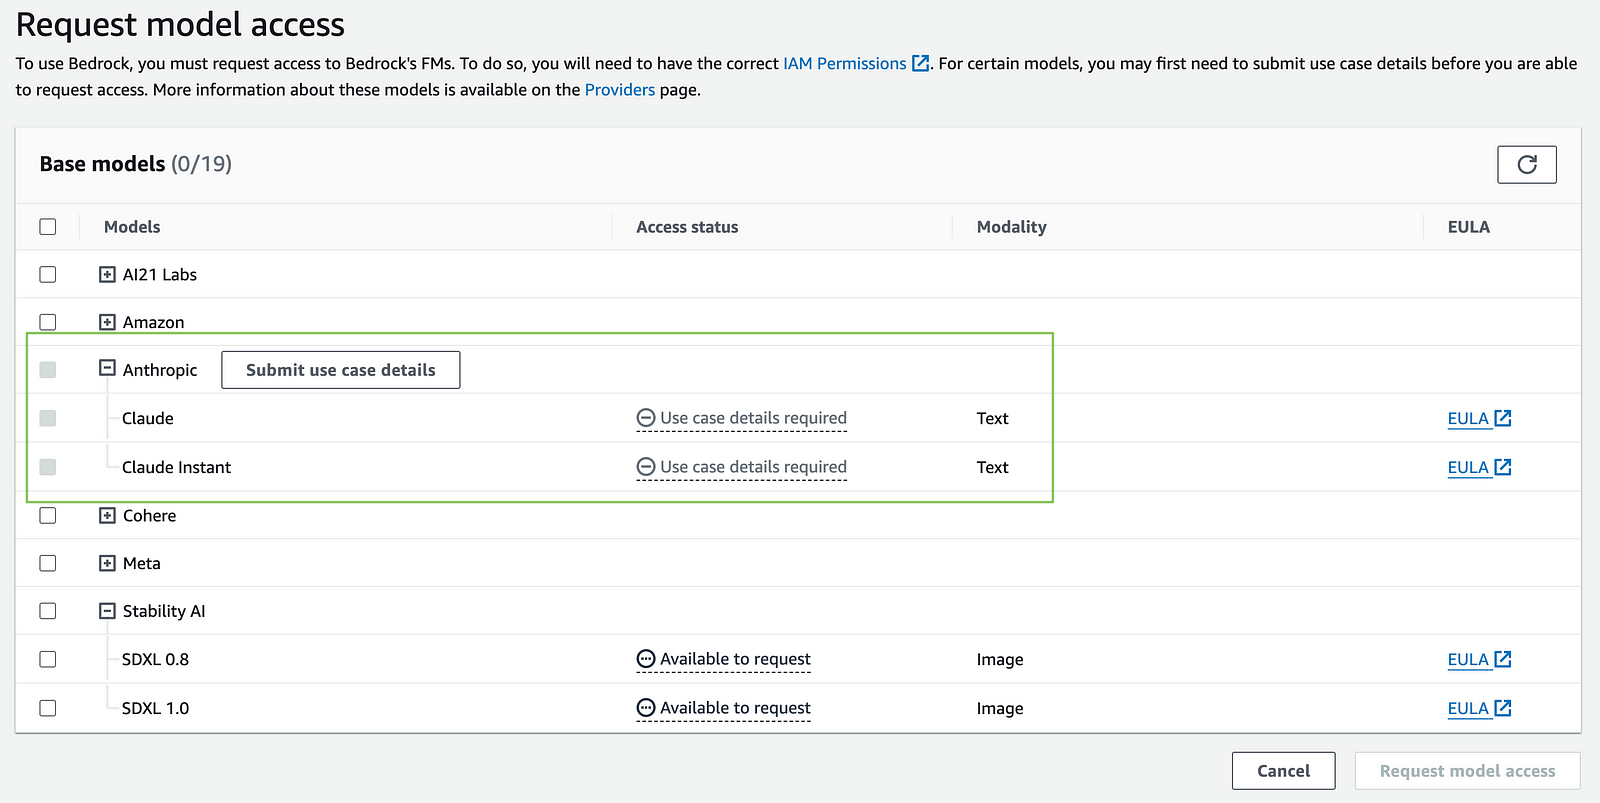Image resolution: width=1600 pixels, height=803 pixels.
Task: Click the Access status column header
Action: [x=687, y=227]
